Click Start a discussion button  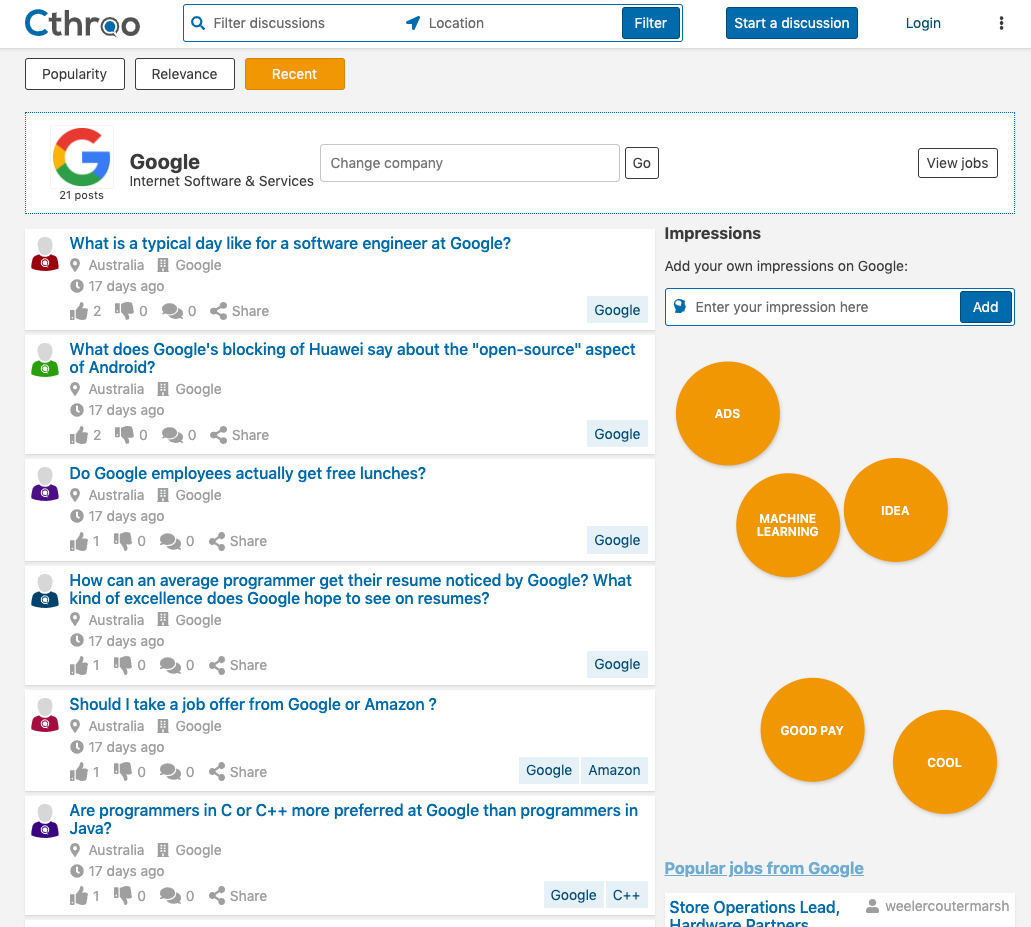pyautogui.click(x=792, y=24)
